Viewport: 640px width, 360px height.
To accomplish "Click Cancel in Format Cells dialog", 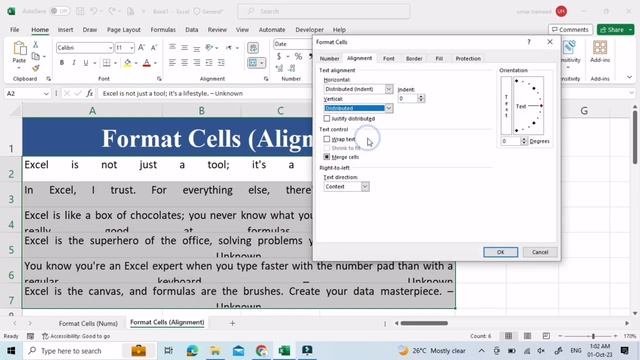I will point(540,252).
